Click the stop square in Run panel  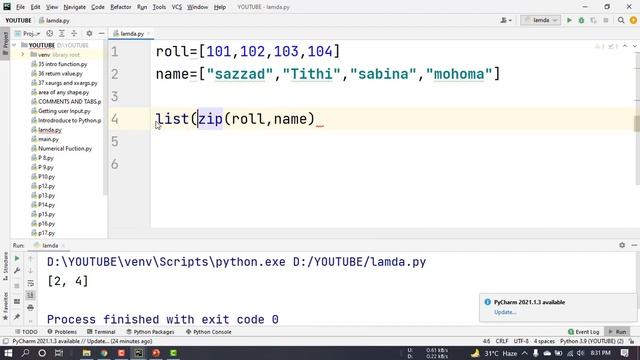coord(17,286)
